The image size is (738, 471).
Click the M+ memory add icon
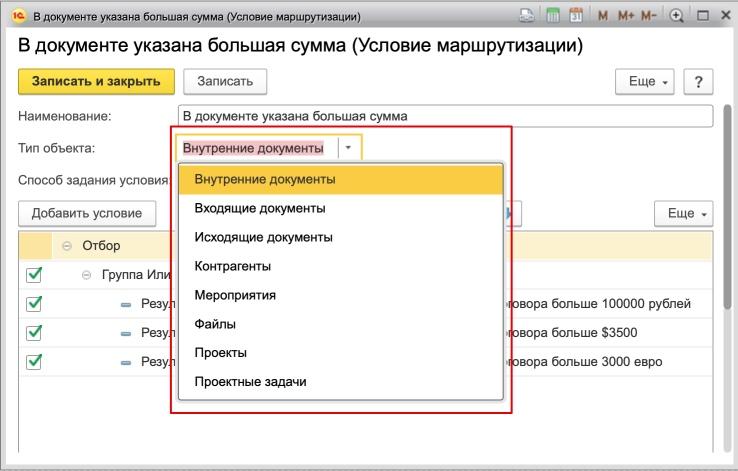626,17
